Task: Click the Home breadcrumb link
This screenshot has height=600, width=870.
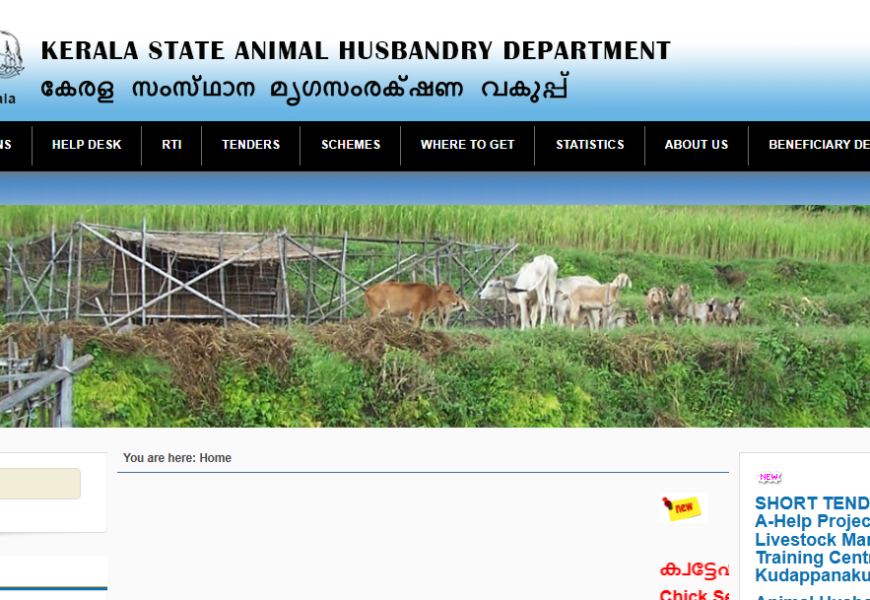Action: tap(215, 458)
